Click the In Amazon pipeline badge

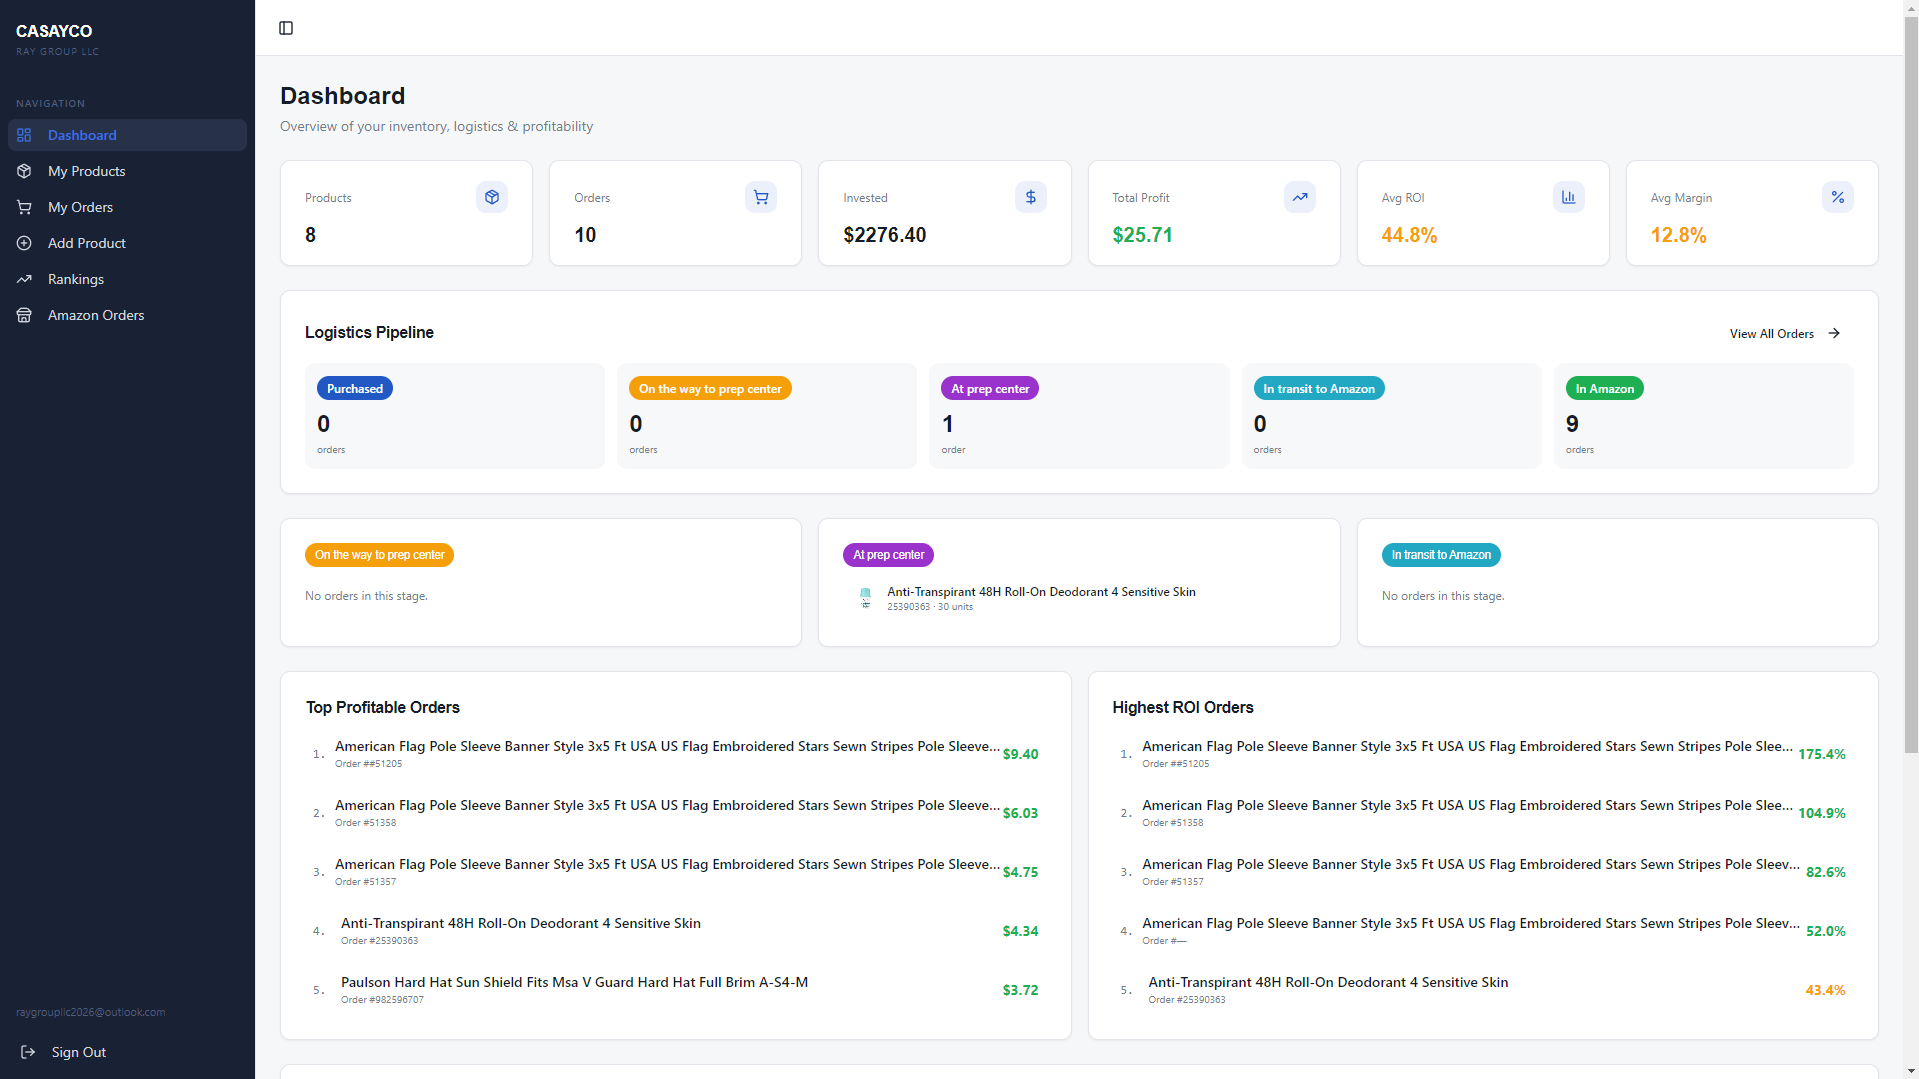(1605, 388)
